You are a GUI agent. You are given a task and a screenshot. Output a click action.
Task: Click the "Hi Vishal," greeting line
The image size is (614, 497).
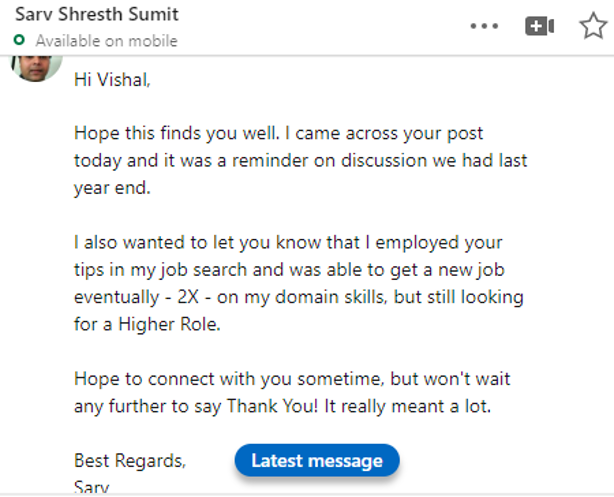112,80
